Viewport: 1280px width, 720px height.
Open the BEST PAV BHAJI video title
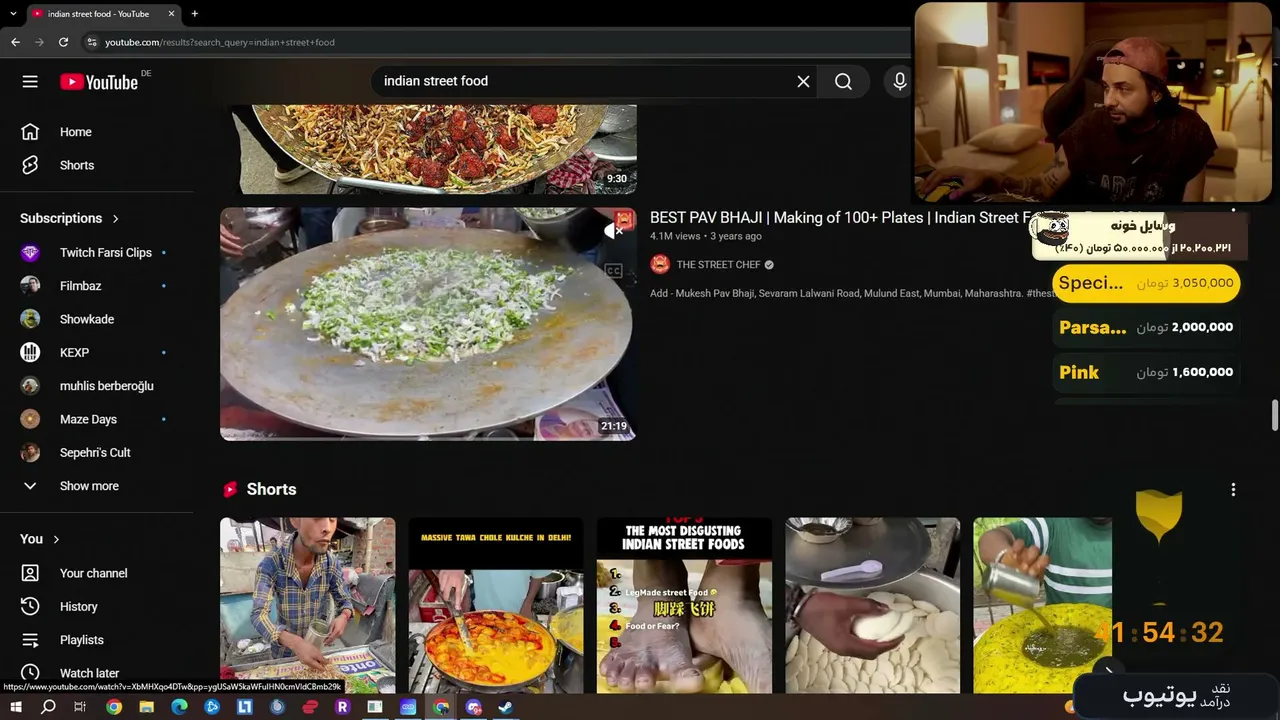tap(840, 218)
